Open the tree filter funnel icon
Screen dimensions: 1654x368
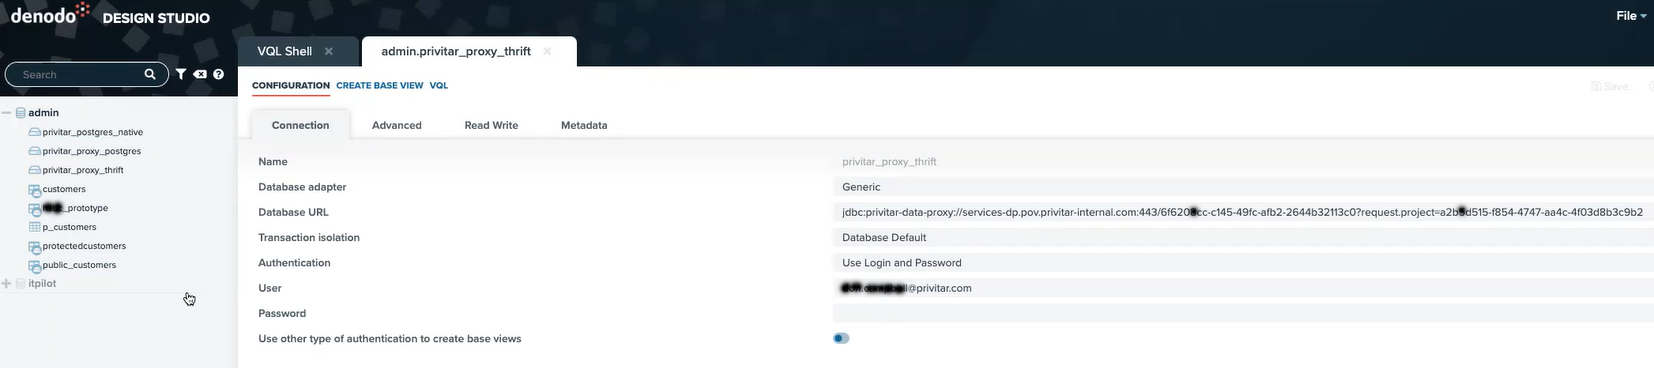coord(181,74)
